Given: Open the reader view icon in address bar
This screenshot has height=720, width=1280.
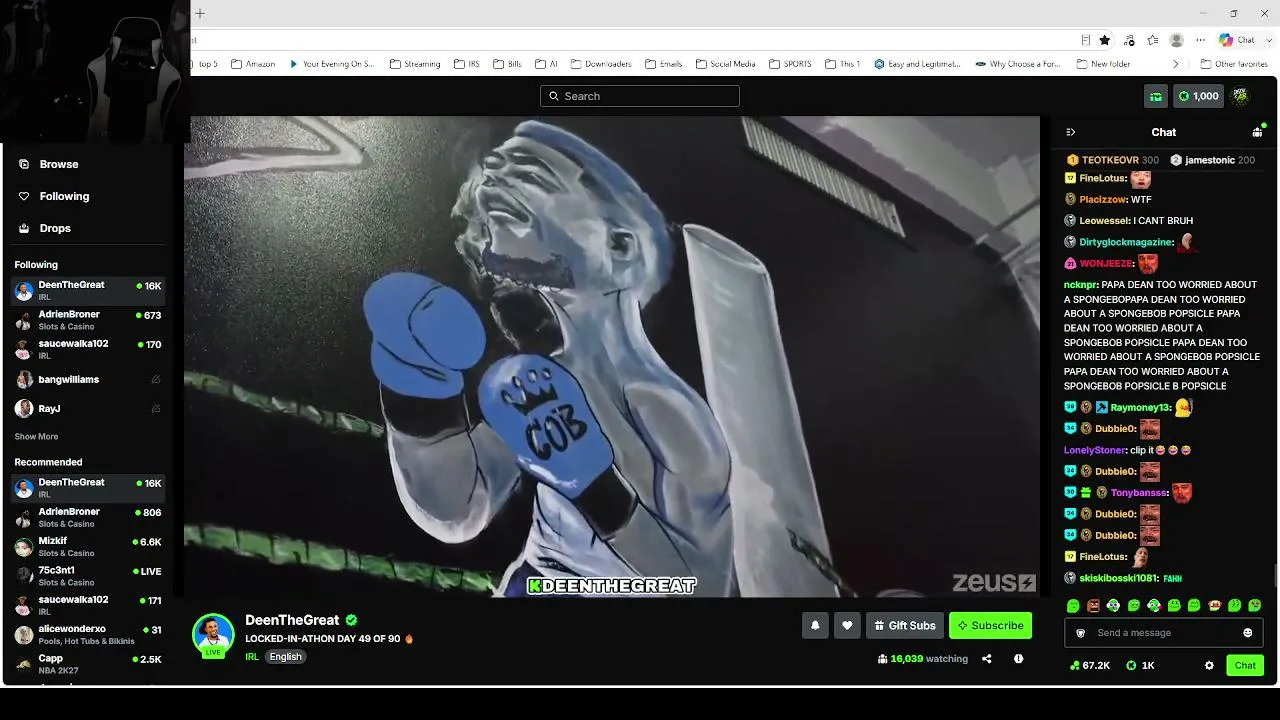Looking at the screenshot, I should [1086, 40].
